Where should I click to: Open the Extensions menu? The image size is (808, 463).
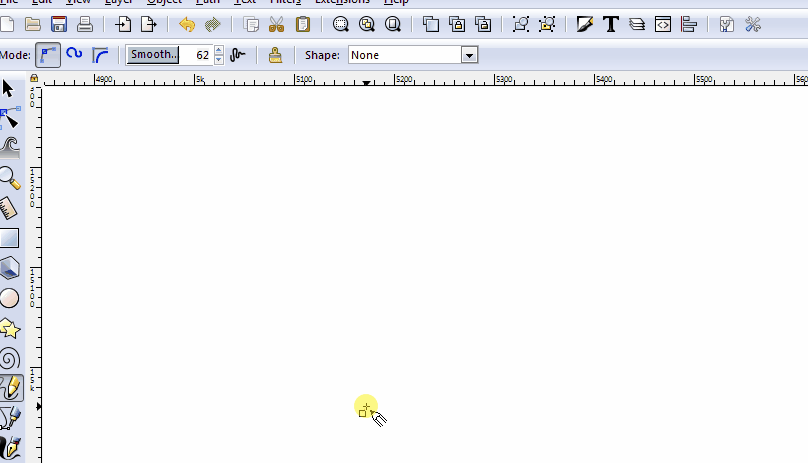(x=342, y=2)
